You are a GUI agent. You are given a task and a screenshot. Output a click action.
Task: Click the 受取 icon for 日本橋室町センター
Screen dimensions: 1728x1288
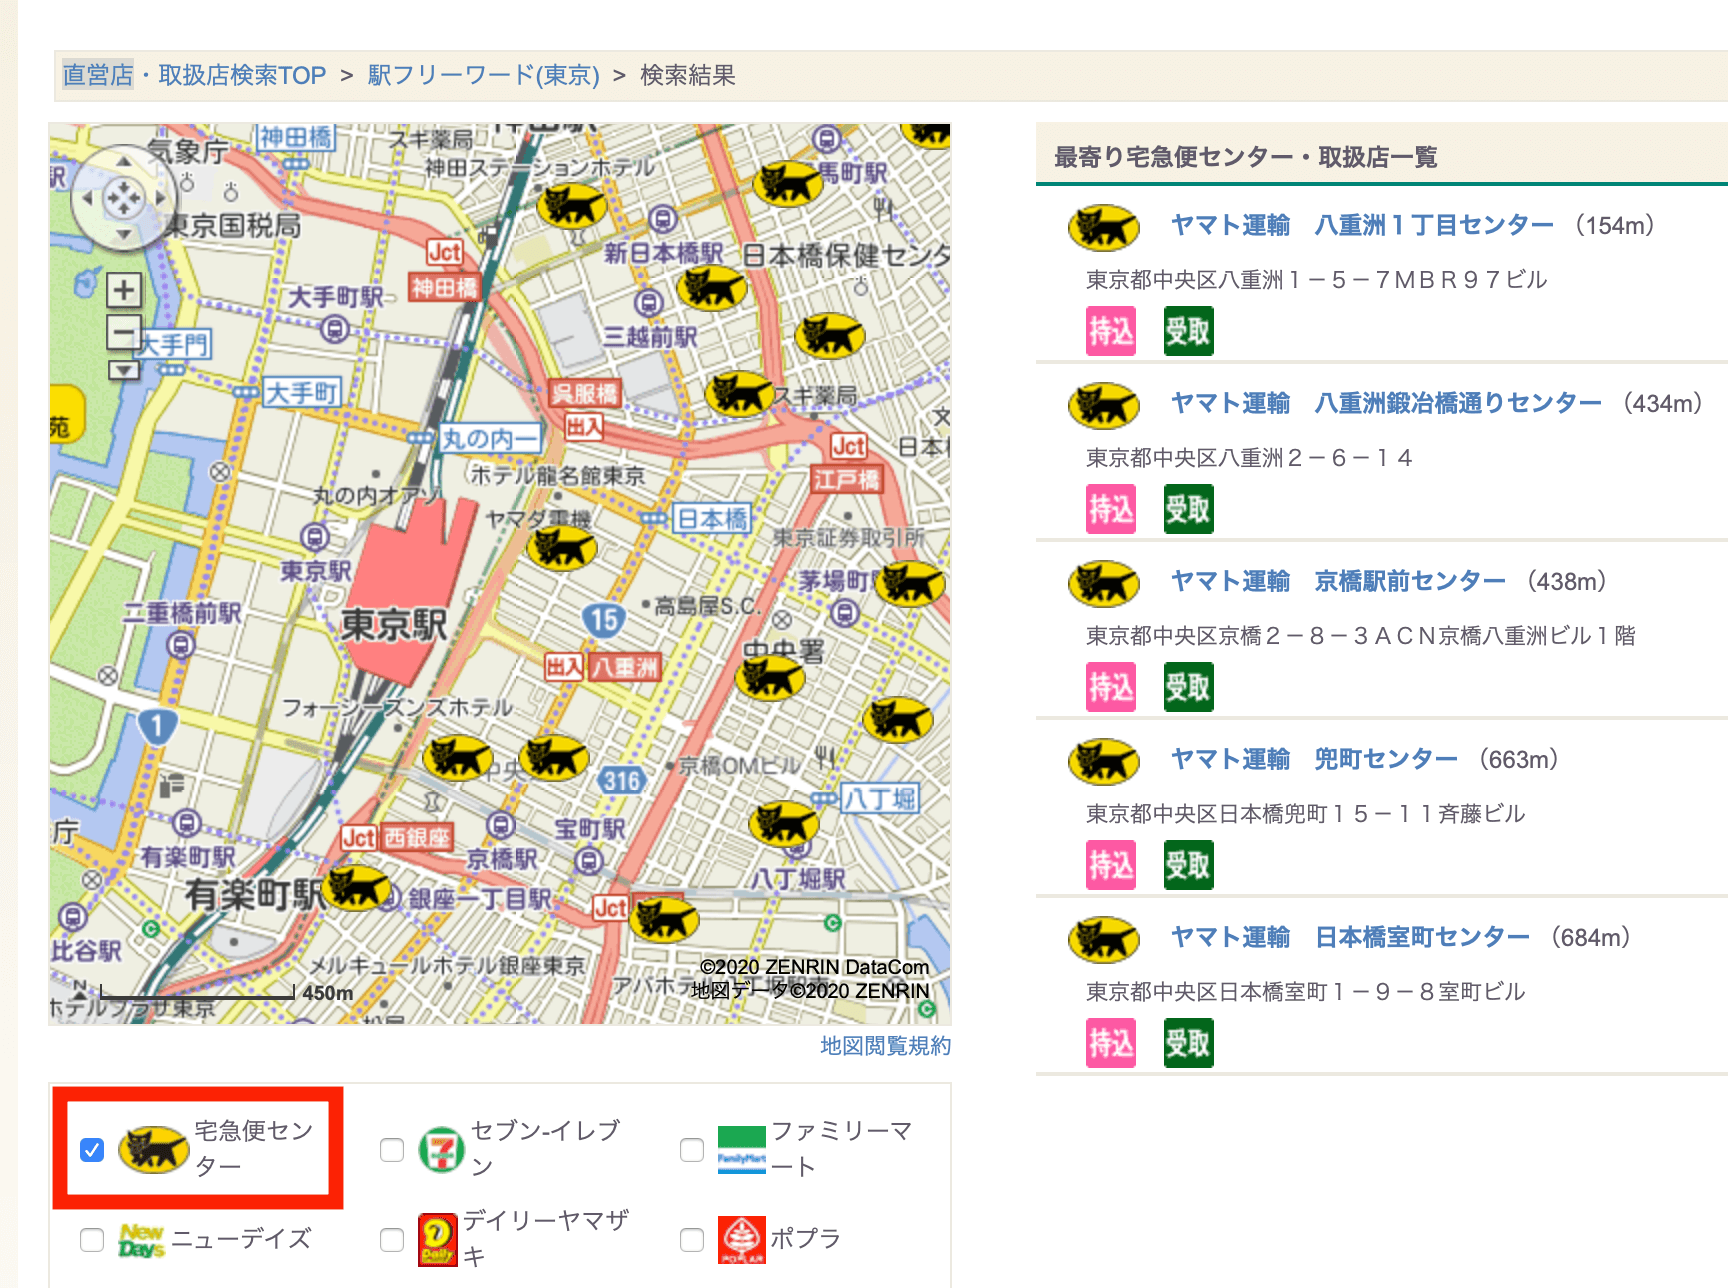pyautogui.click(x=1188, y=1043)
